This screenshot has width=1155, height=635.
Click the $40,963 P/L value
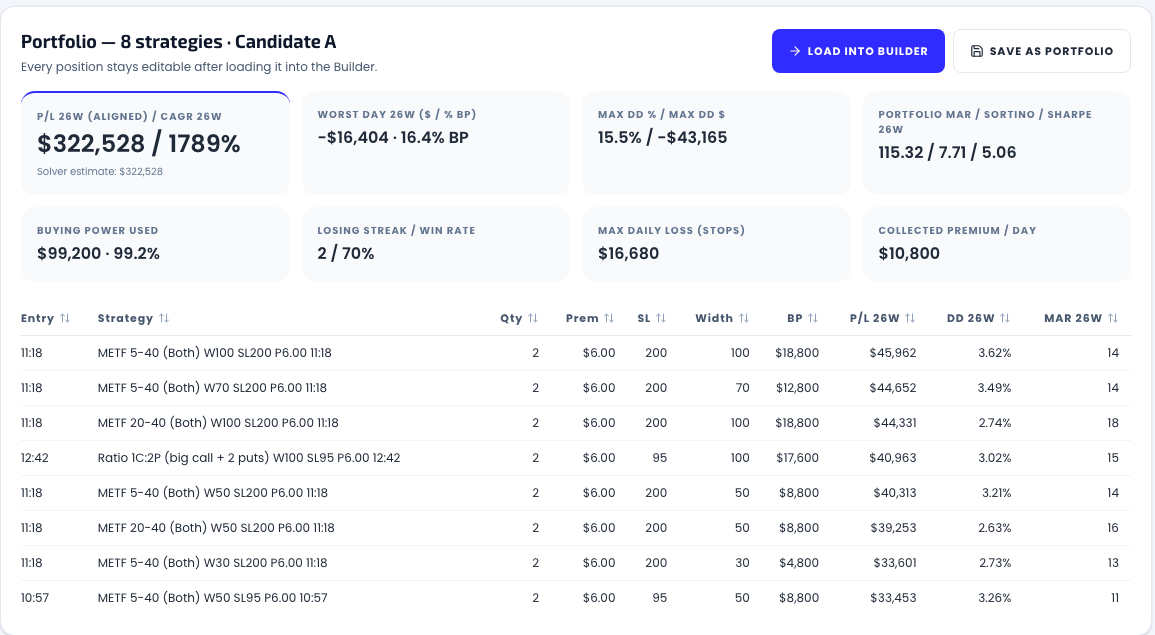pos(893,457)
